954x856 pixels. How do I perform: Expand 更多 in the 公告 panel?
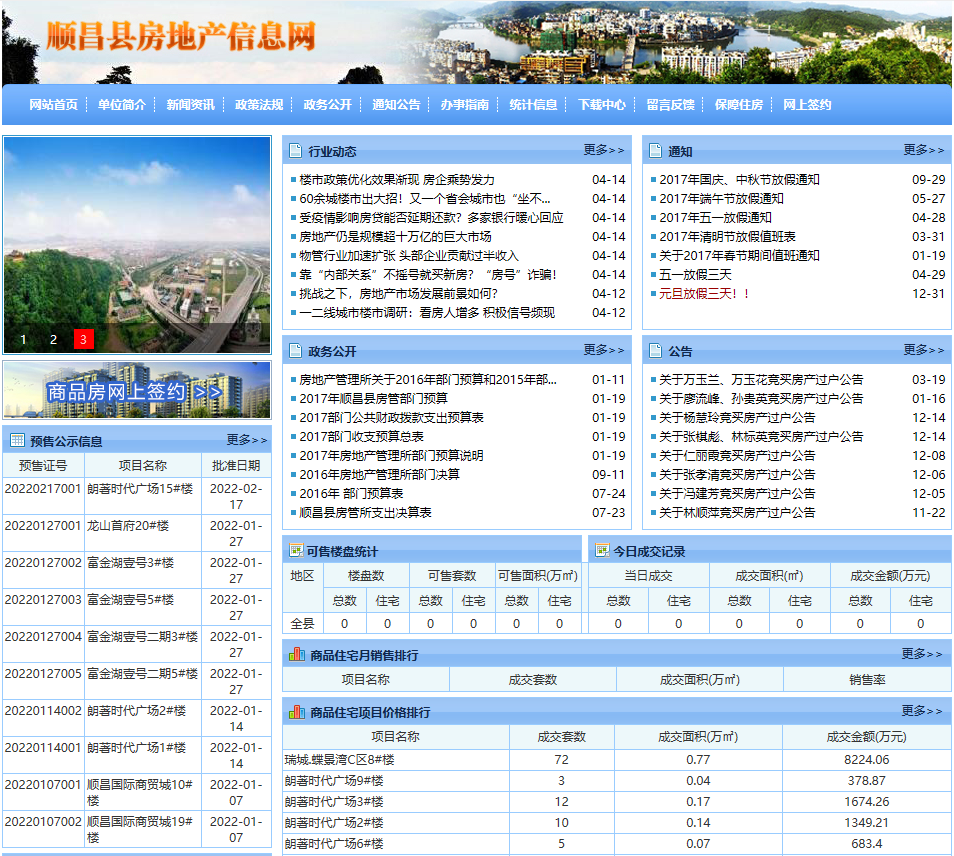923,350
